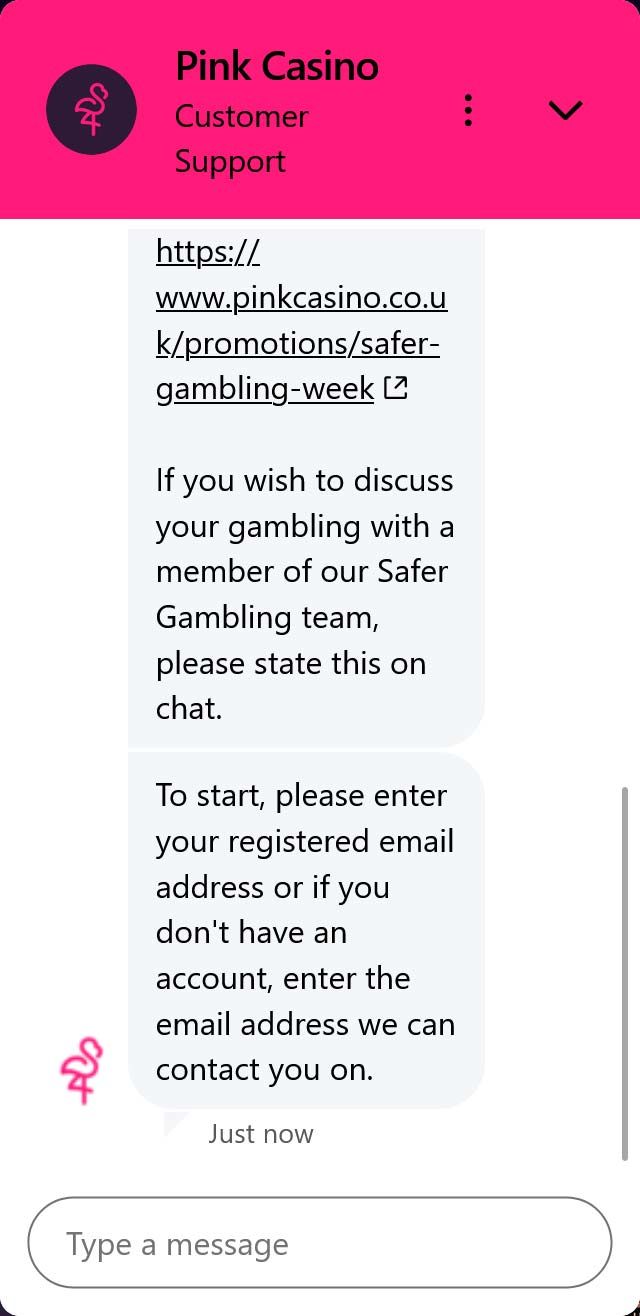Click the Type a message input field
This screenshot has width=640, height=1316.
tap(320, 1243)
